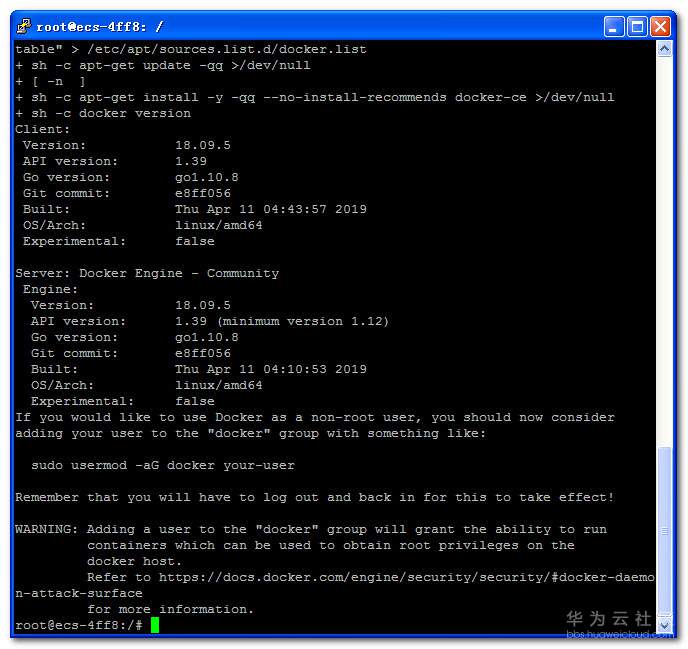This screenshot has height=649, width=688.
Task: Click the scrollbar up arrow
Action: pyautogui.click(x=664, y=49)
